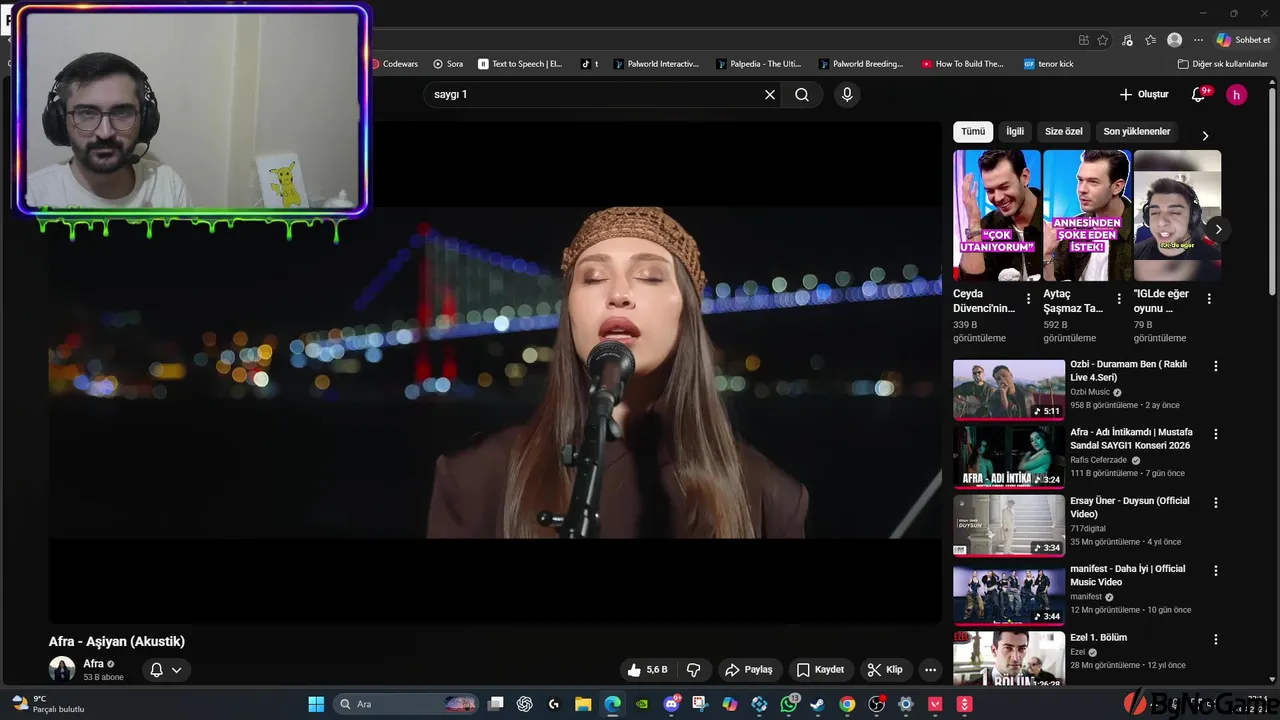Toggle subscription notification bell for Afra

(x=166, y=670)
